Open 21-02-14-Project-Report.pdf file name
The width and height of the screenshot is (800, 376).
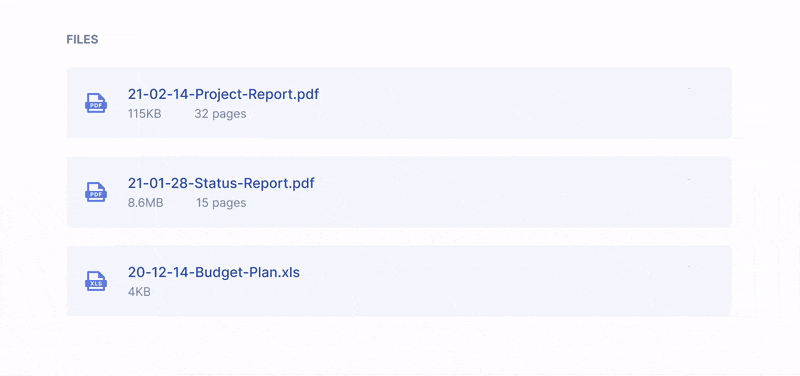pos(223,94)
